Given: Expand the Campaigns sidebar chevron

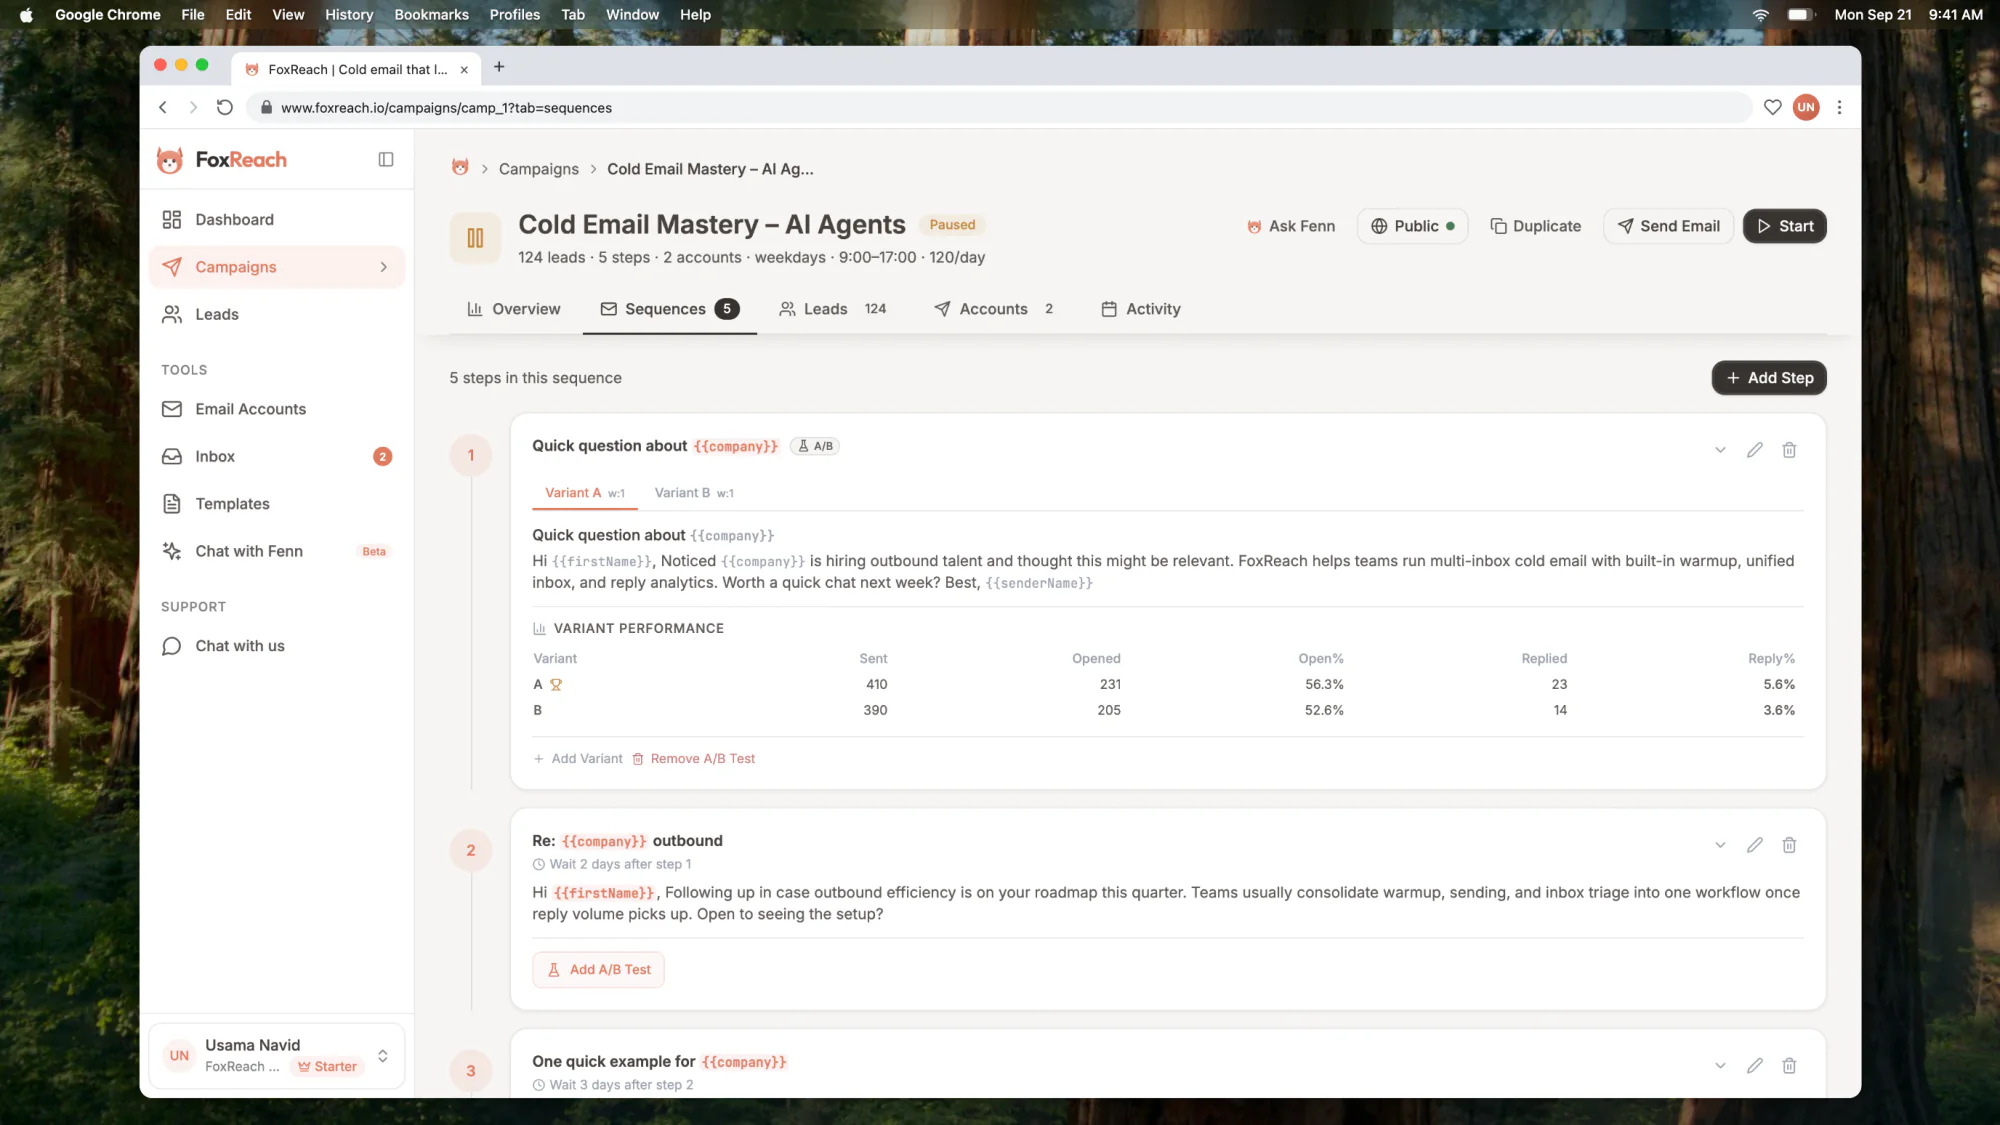Looking at the screenshot, I should (x=383, y=267).
